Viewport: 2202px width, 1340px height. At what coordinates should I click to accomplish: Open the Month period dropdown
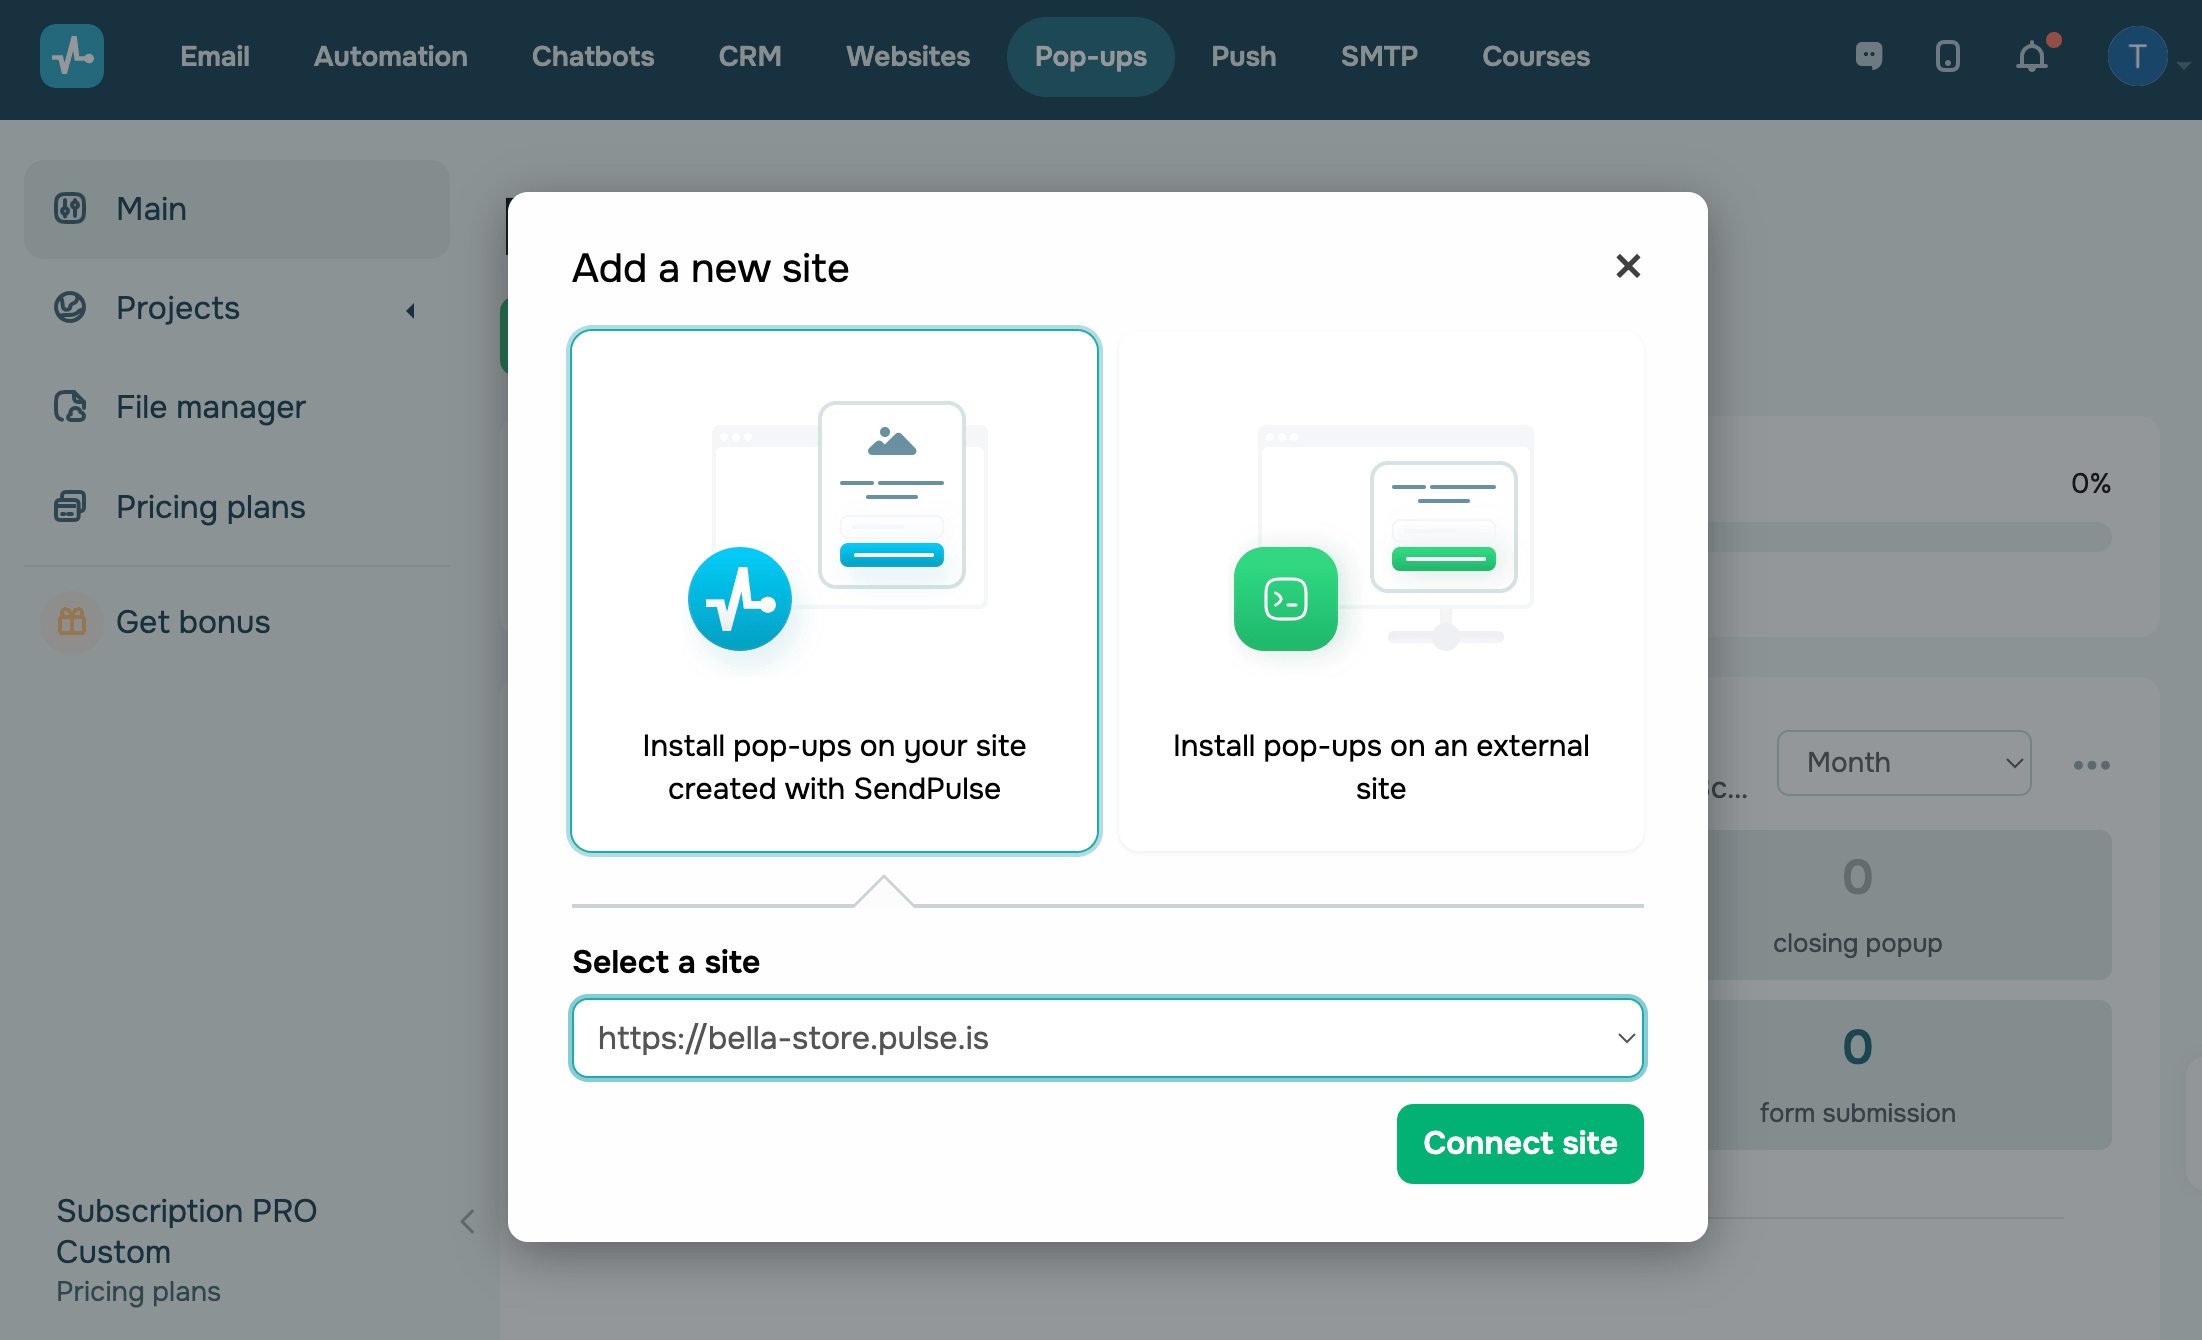click(x=1903, y=763)
